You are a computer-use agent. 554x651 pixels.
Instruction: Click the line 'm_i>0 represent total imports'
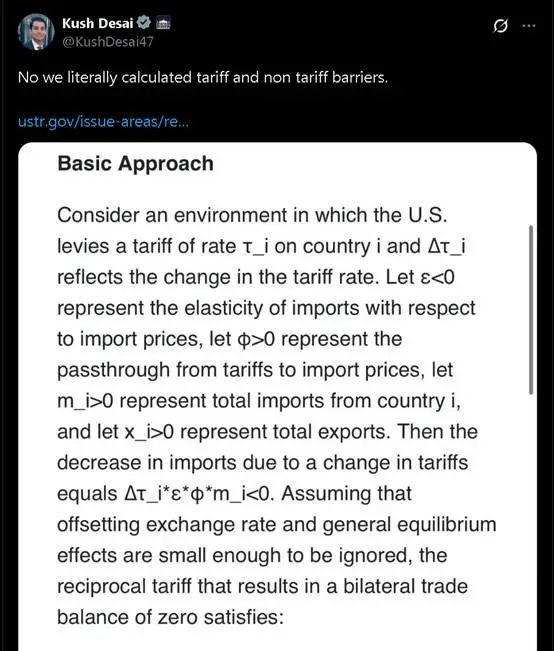pyautogui.click(x=259, y=401)
